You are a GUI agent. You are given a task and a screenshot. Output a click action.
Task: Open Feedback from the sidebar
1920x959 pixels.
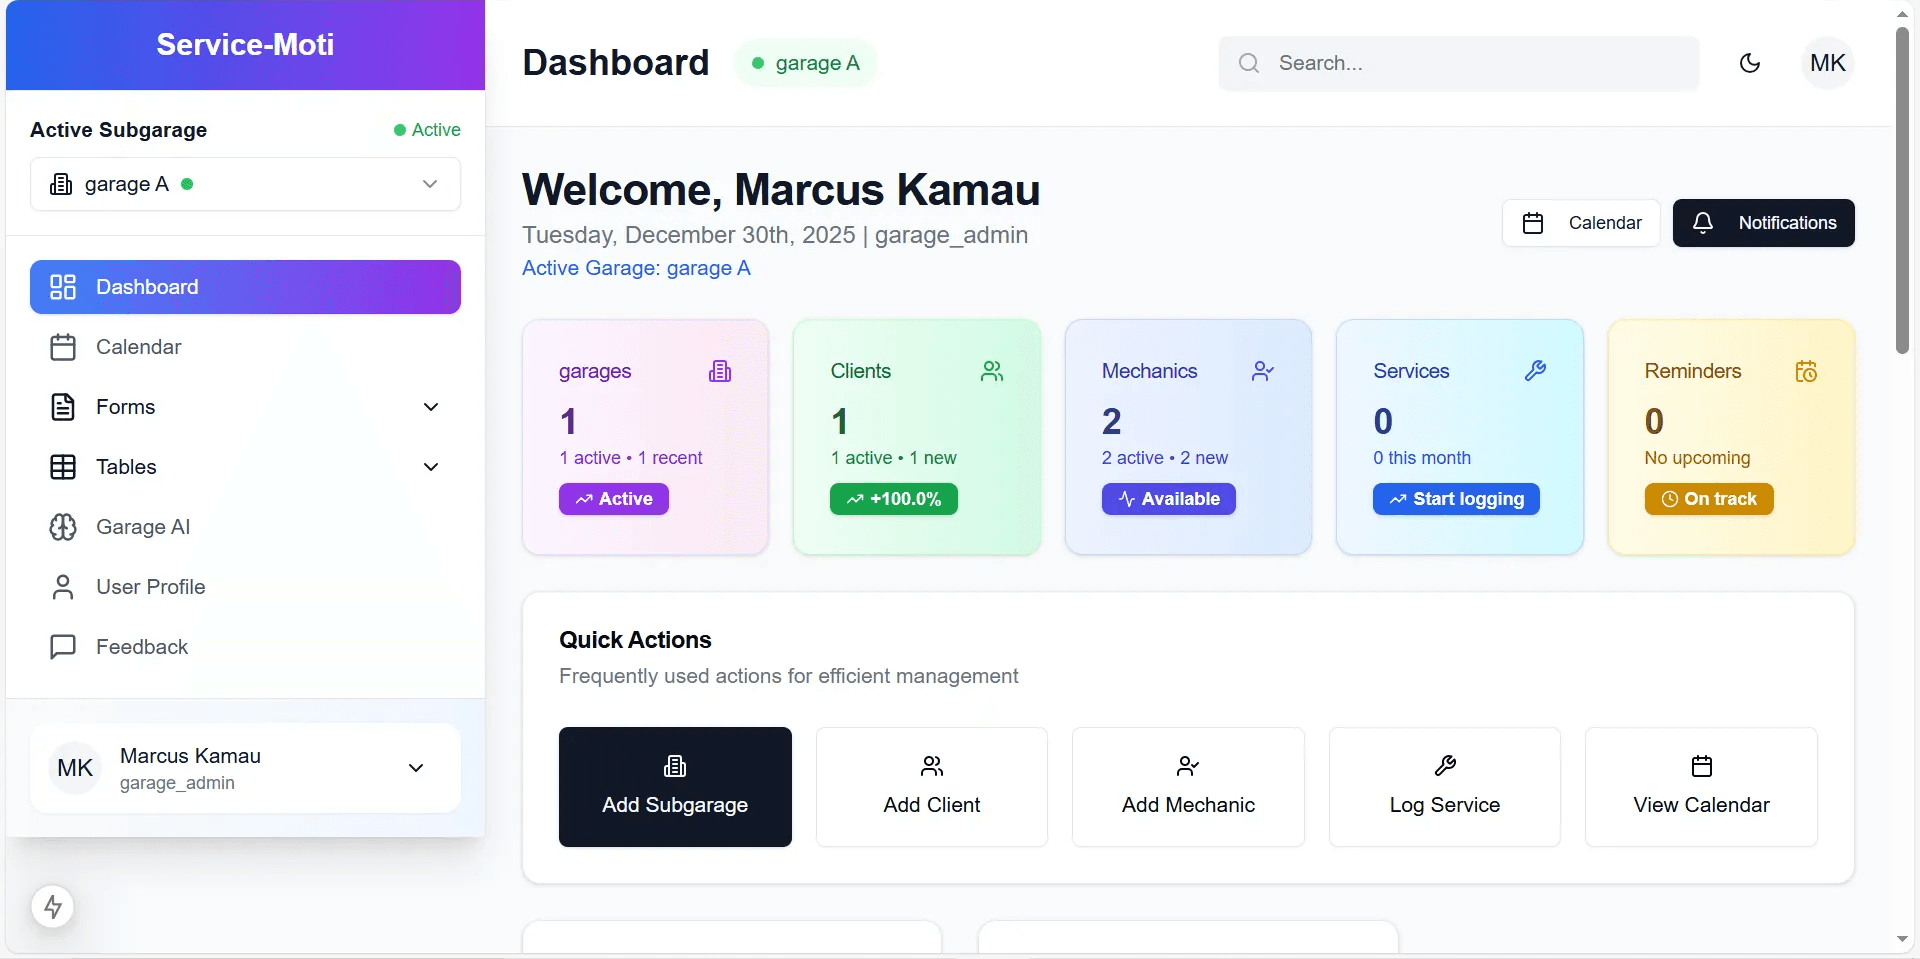pyautogui.click(x=141, y=647)
